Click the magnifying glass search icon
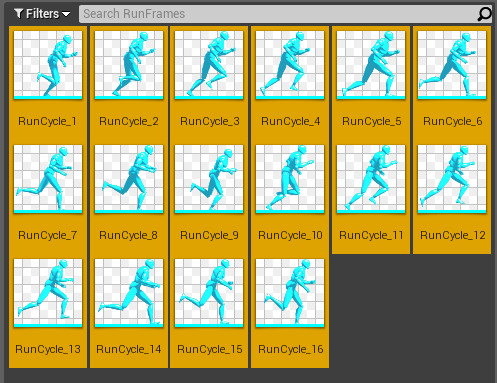 coord(484,14)
